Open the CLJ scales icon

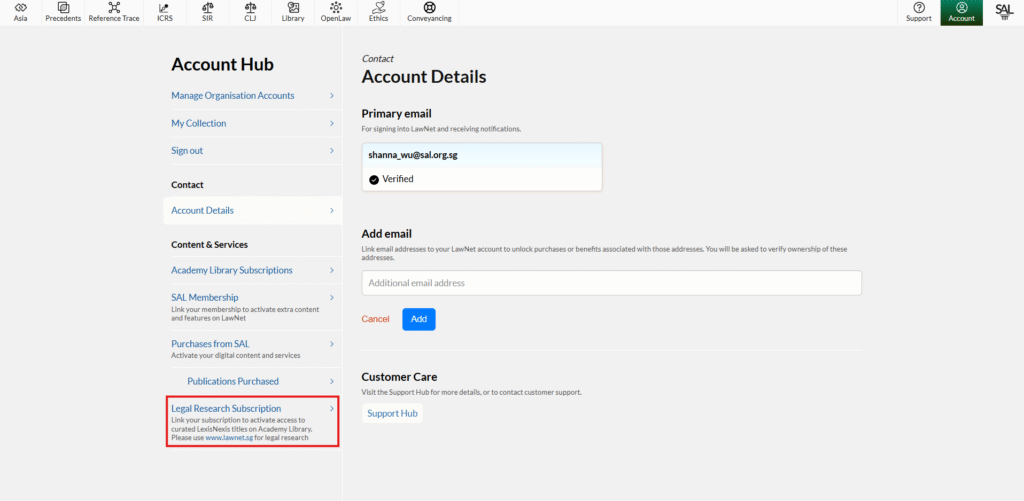[x=250, y=8]
